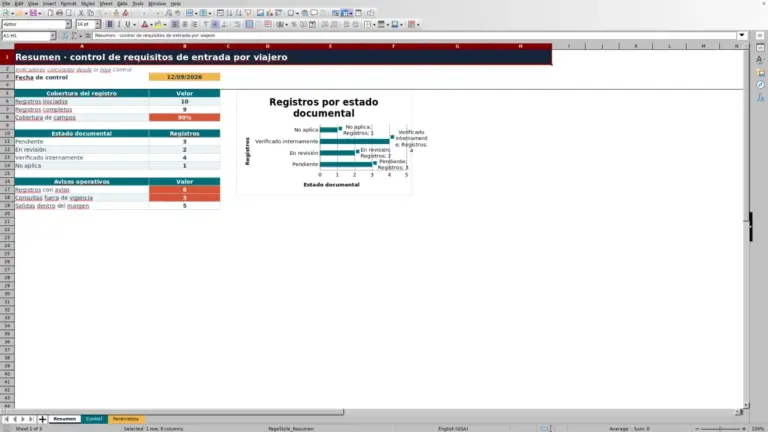The height and width of the screenshot is (432, 768).
Task: Click the Format as Percent icon
Action: tap(294, 24)
